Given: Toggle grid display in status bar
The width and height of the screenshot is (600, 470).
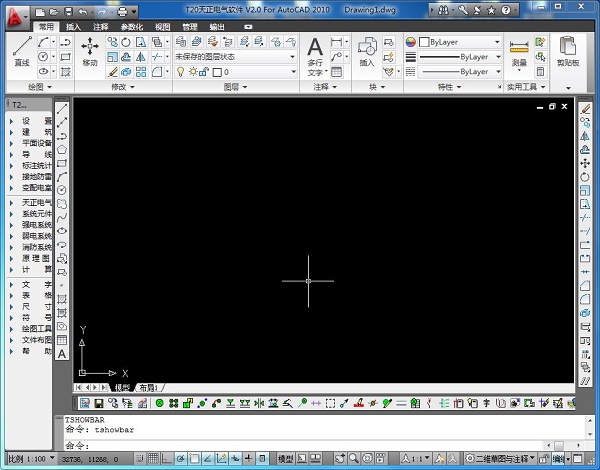Looking at the screenshot, I should pyautogui.click(x=153, y=458).
